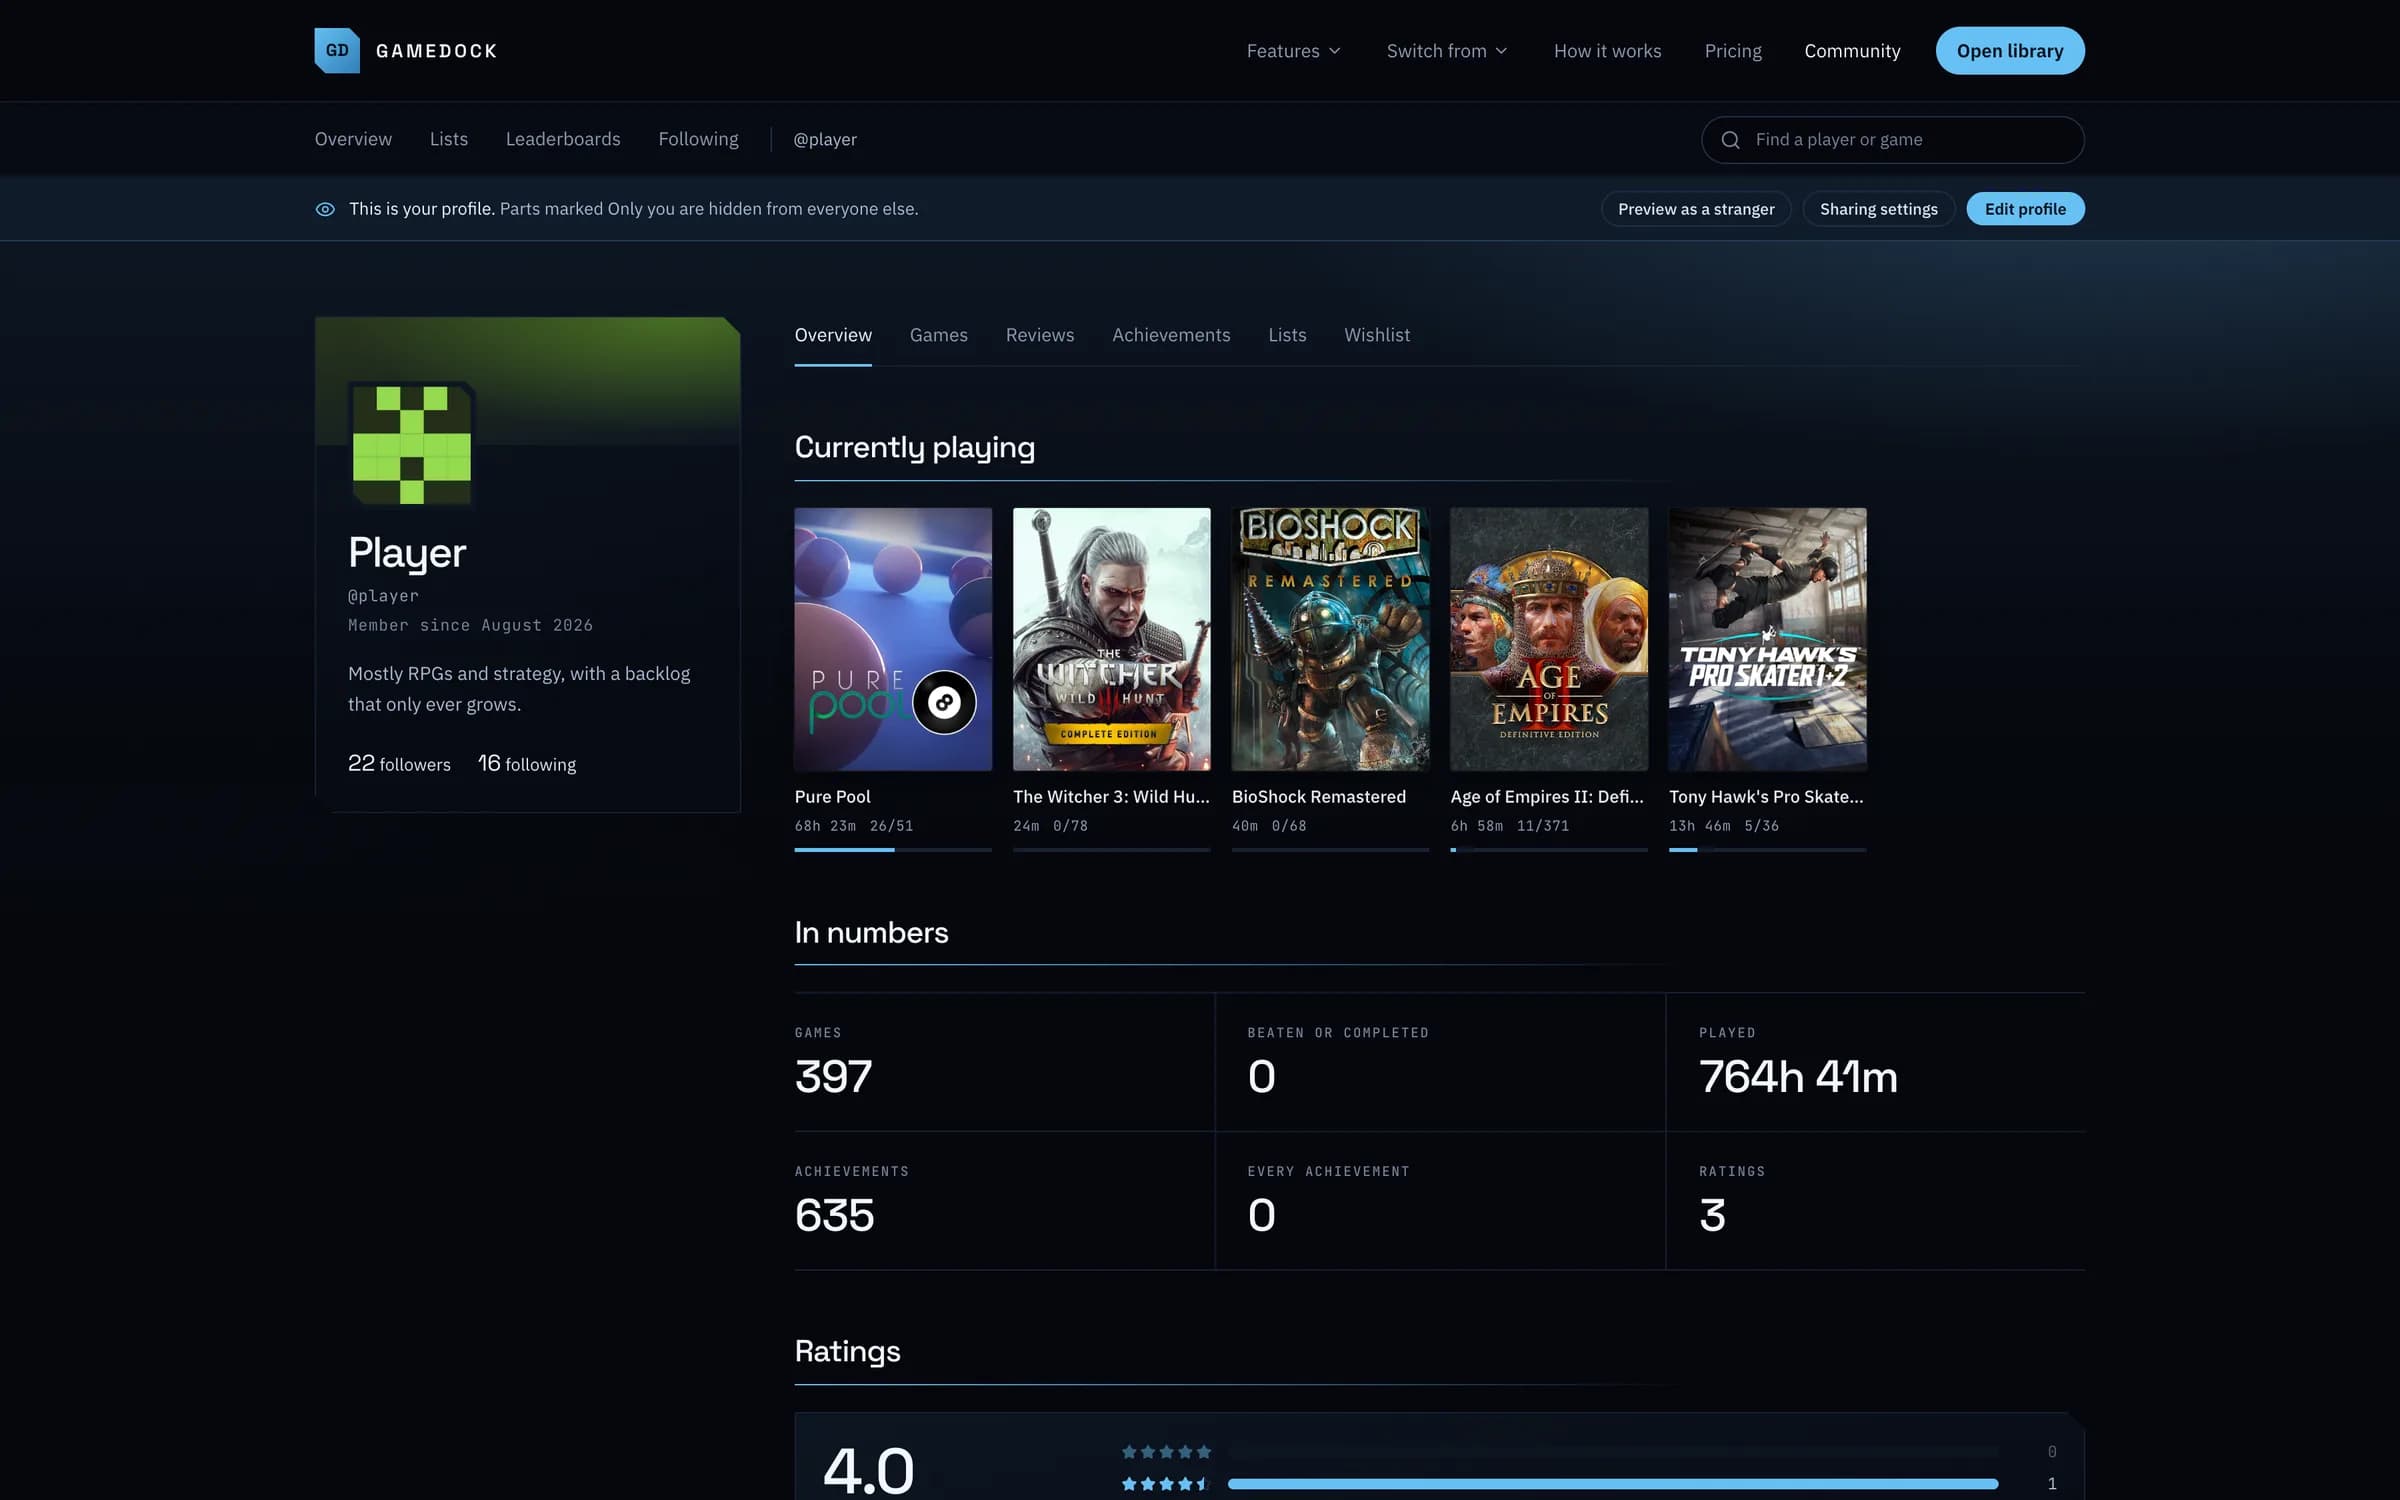
Task: Click the Ratings 3 stat
Action: tap(1875, 1201)
